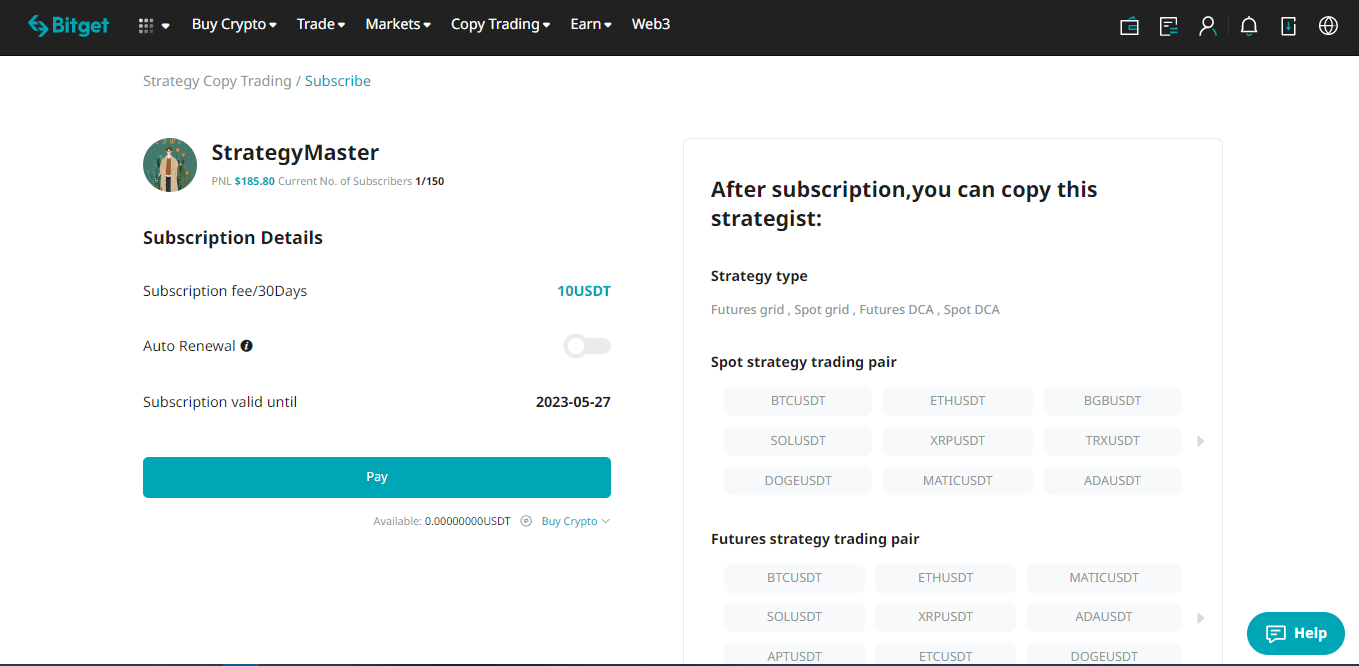Click the transfer icon beside Available balance

(526, 521)
